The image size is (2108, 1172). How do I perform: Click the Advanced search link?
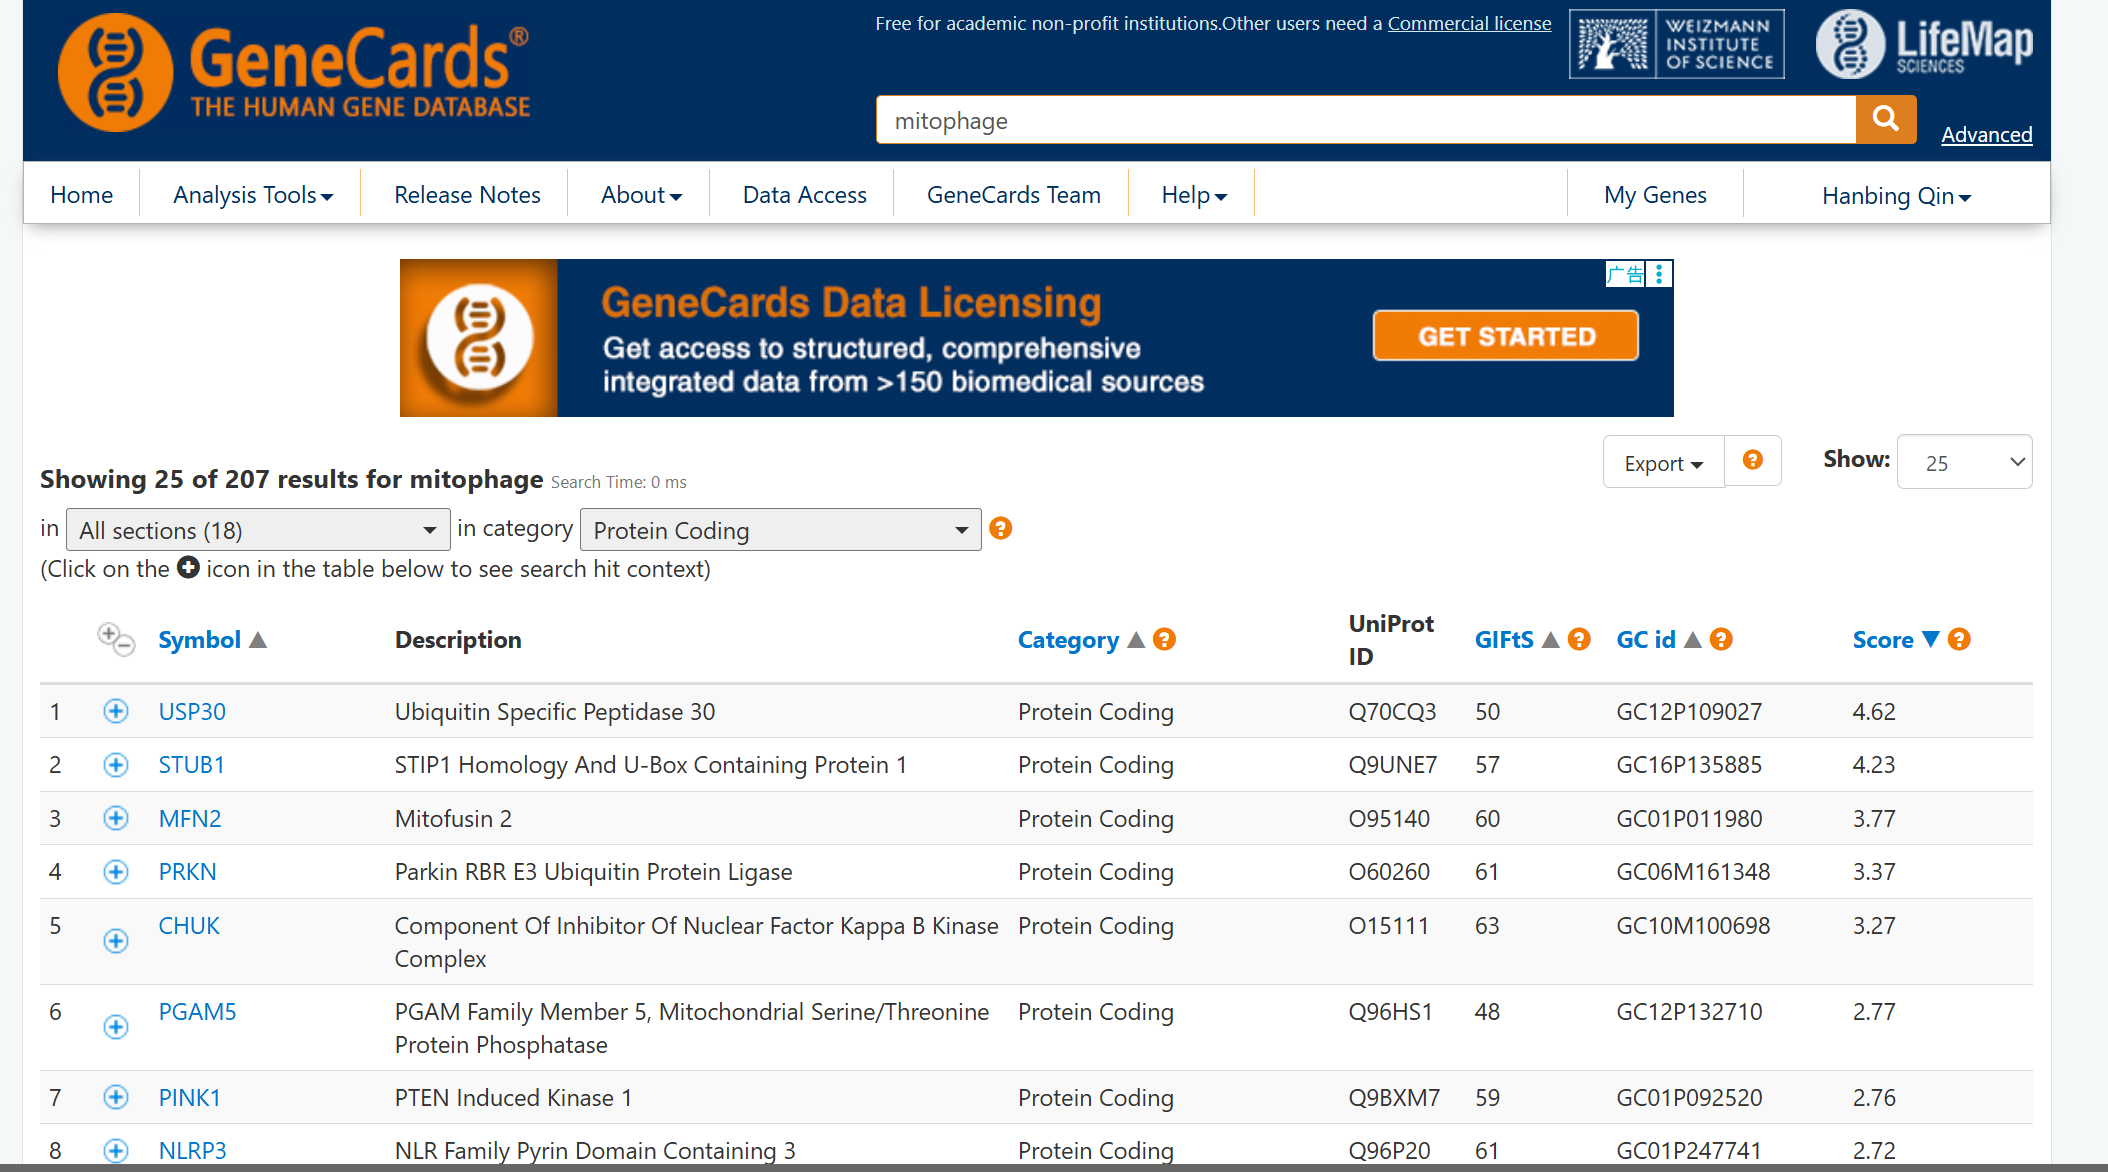click(1986, 135)
